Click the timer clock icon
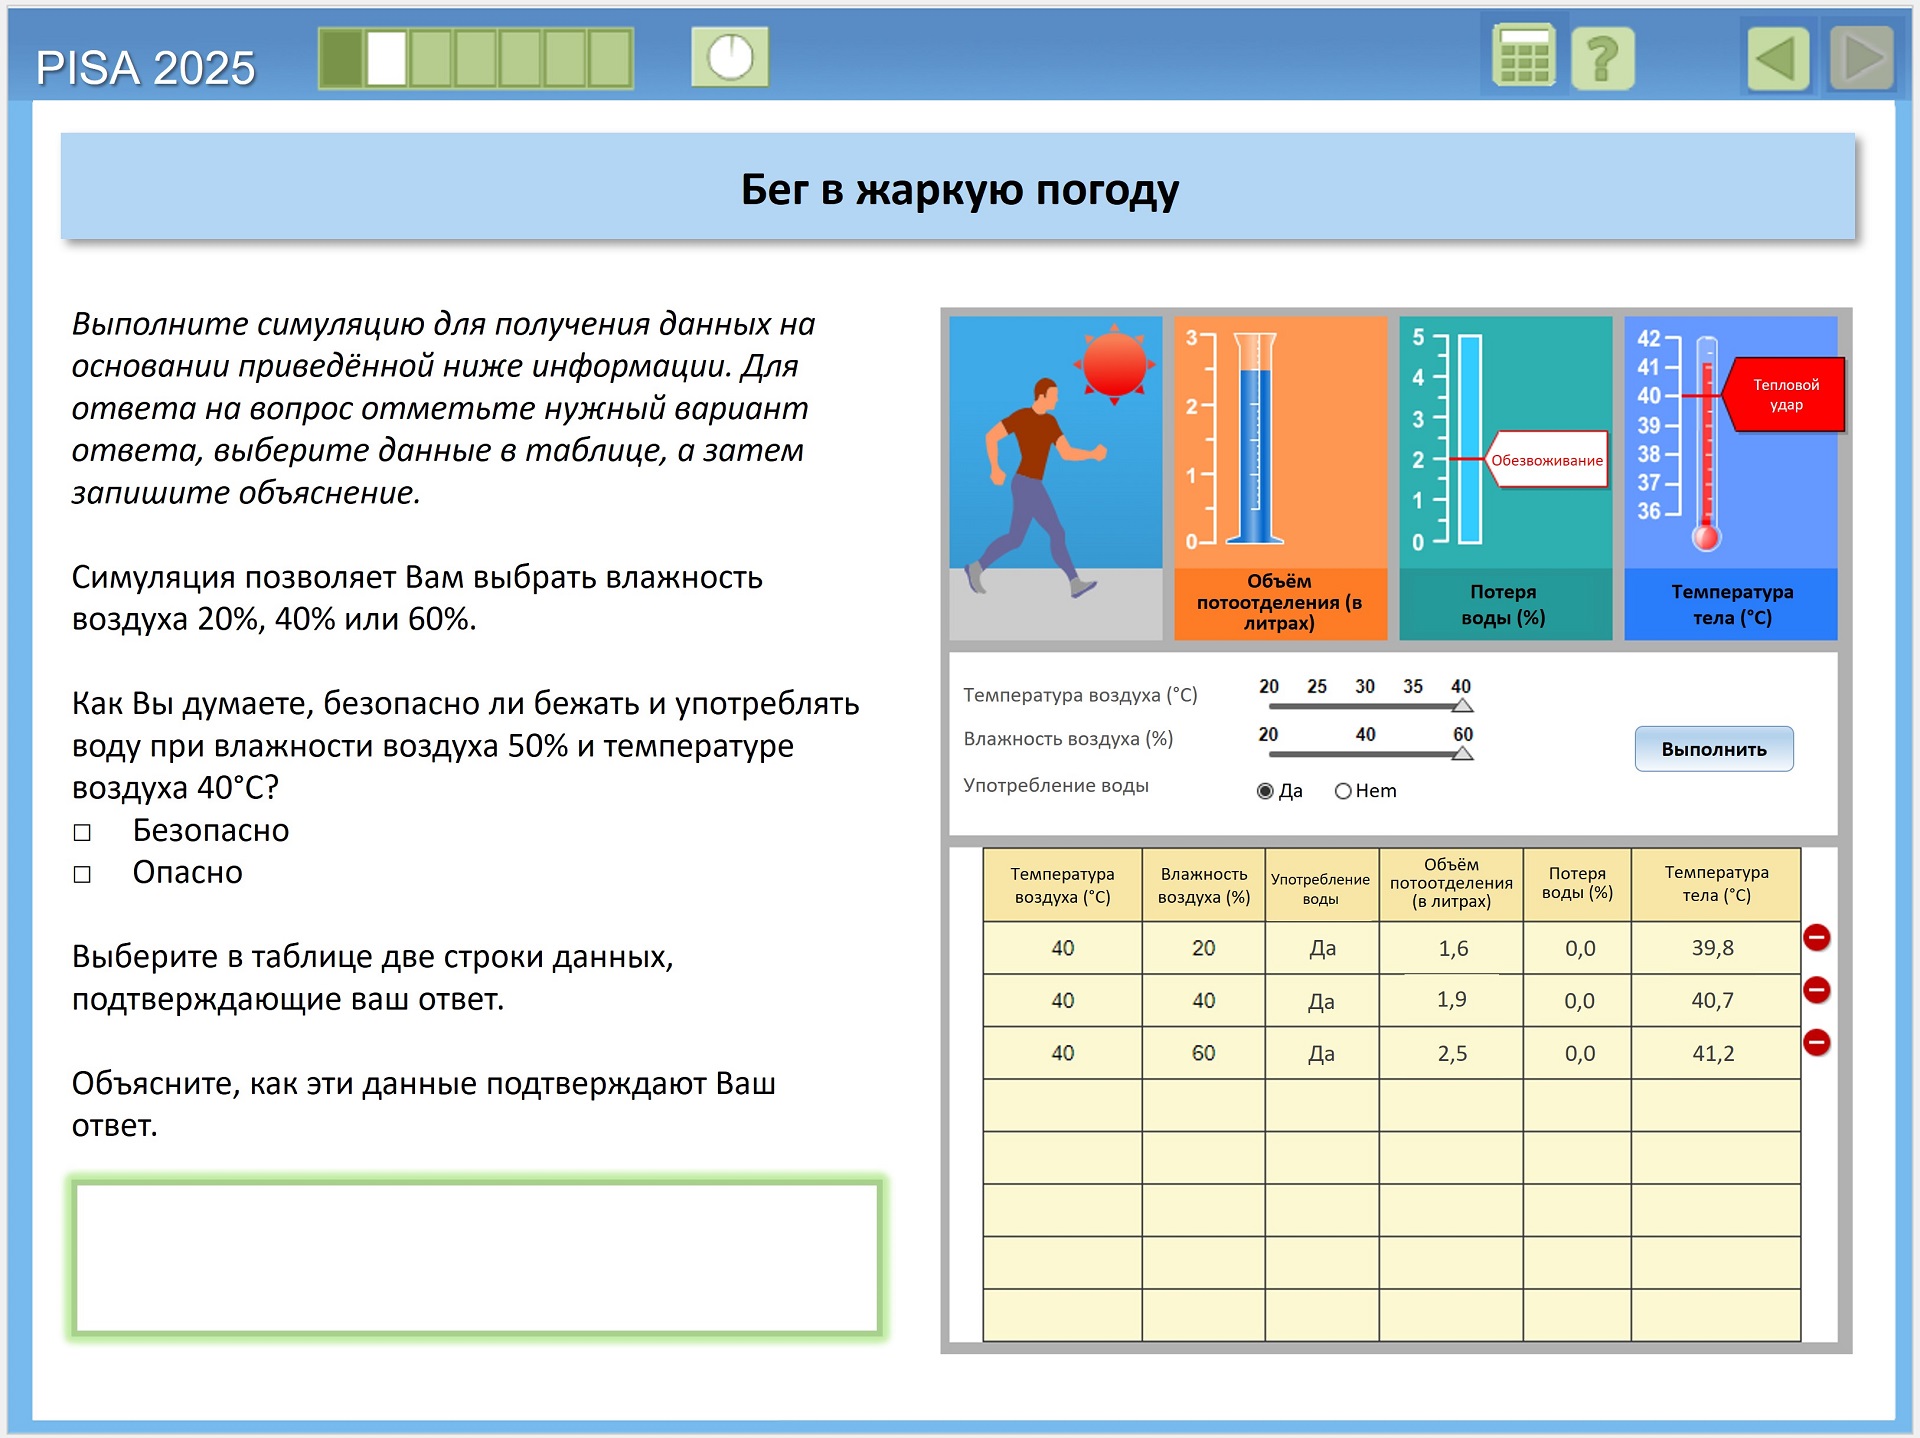The width and height of the screenshot is (1920, 1438). (x=730, y=57)
